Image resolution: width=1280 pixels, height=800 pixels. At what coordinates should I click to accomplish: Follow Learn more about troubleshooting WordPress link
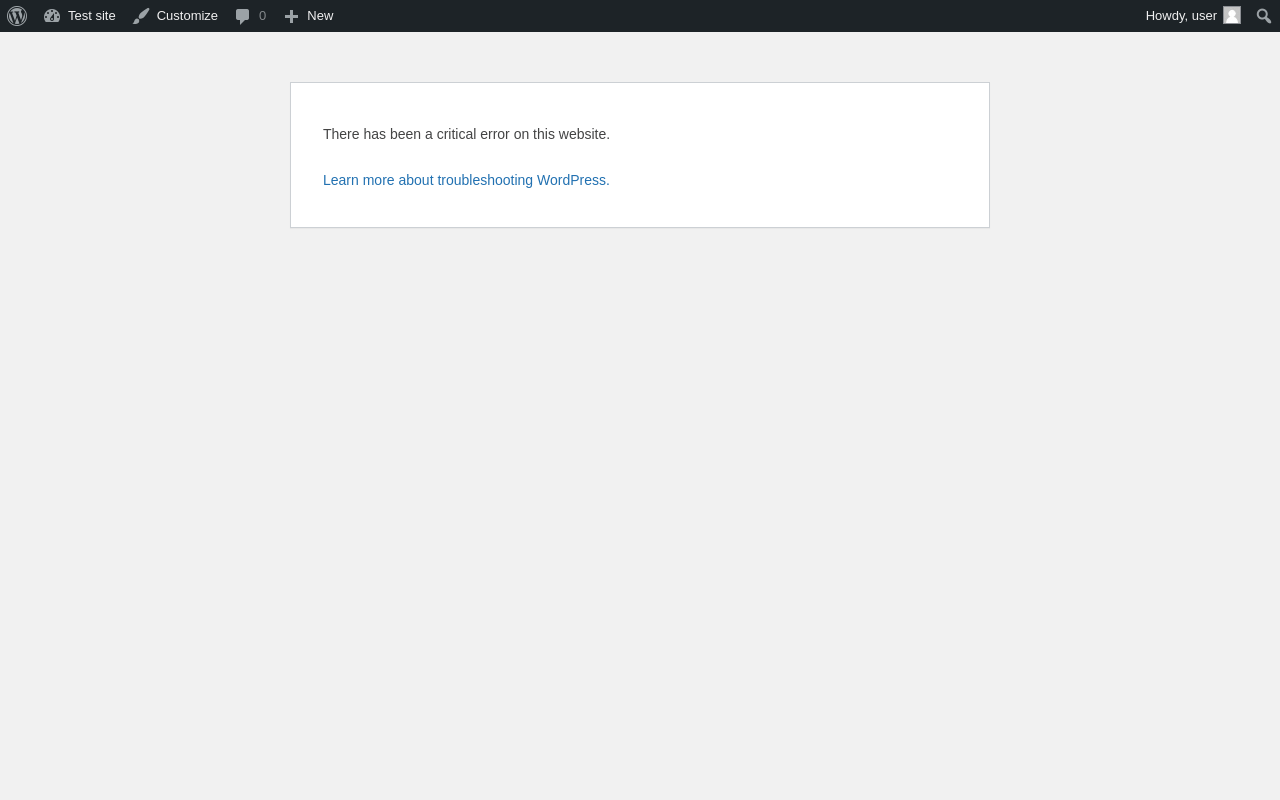click(466, 180)
